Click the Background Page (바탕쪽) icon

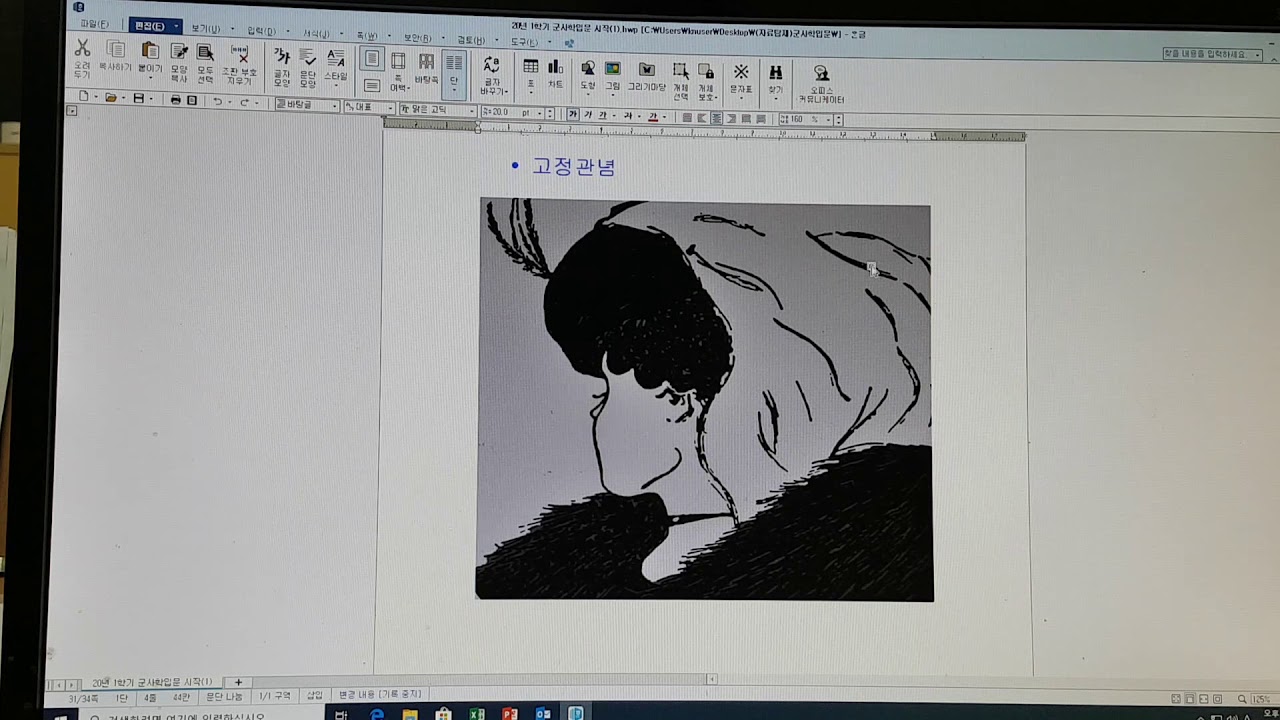[426, 62]
